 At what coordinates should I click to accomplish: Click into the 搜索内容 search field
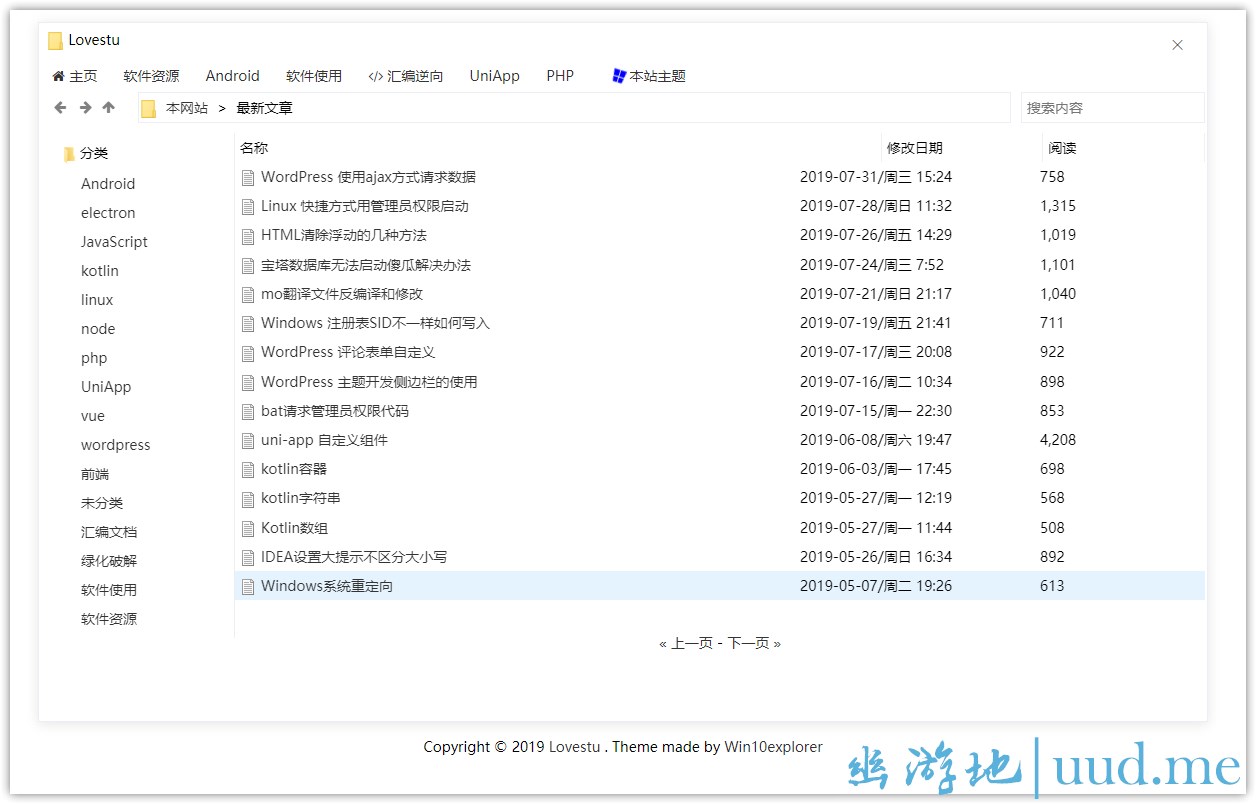(x=1110, y=108)
